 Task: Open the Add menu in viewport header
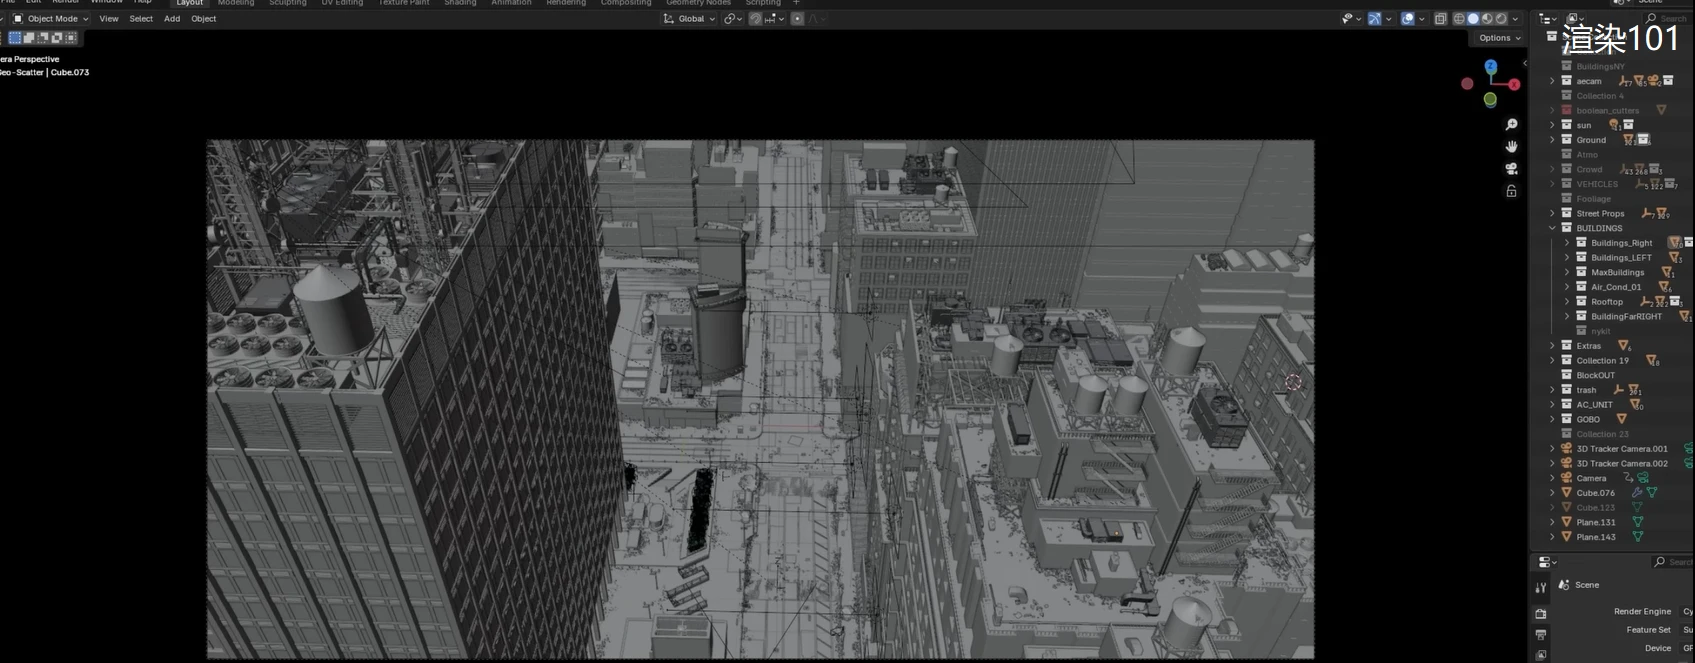click(x=172, y=18)
